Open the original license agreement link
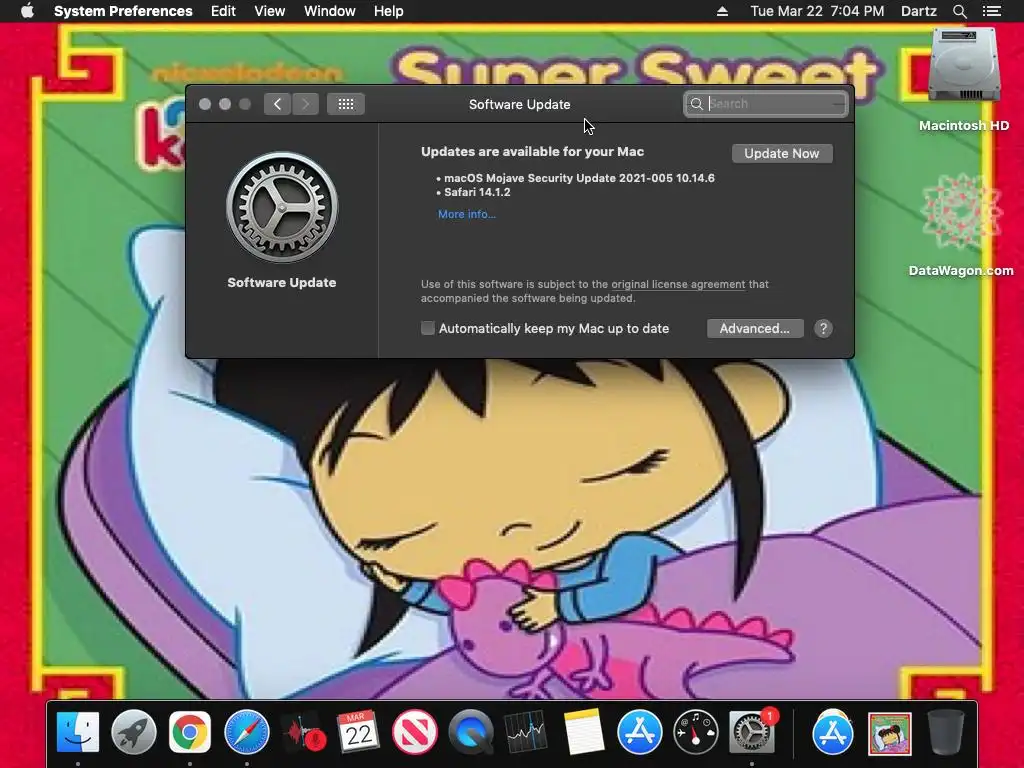This screenshot has height=768, width=1024. tap(678, 284)
